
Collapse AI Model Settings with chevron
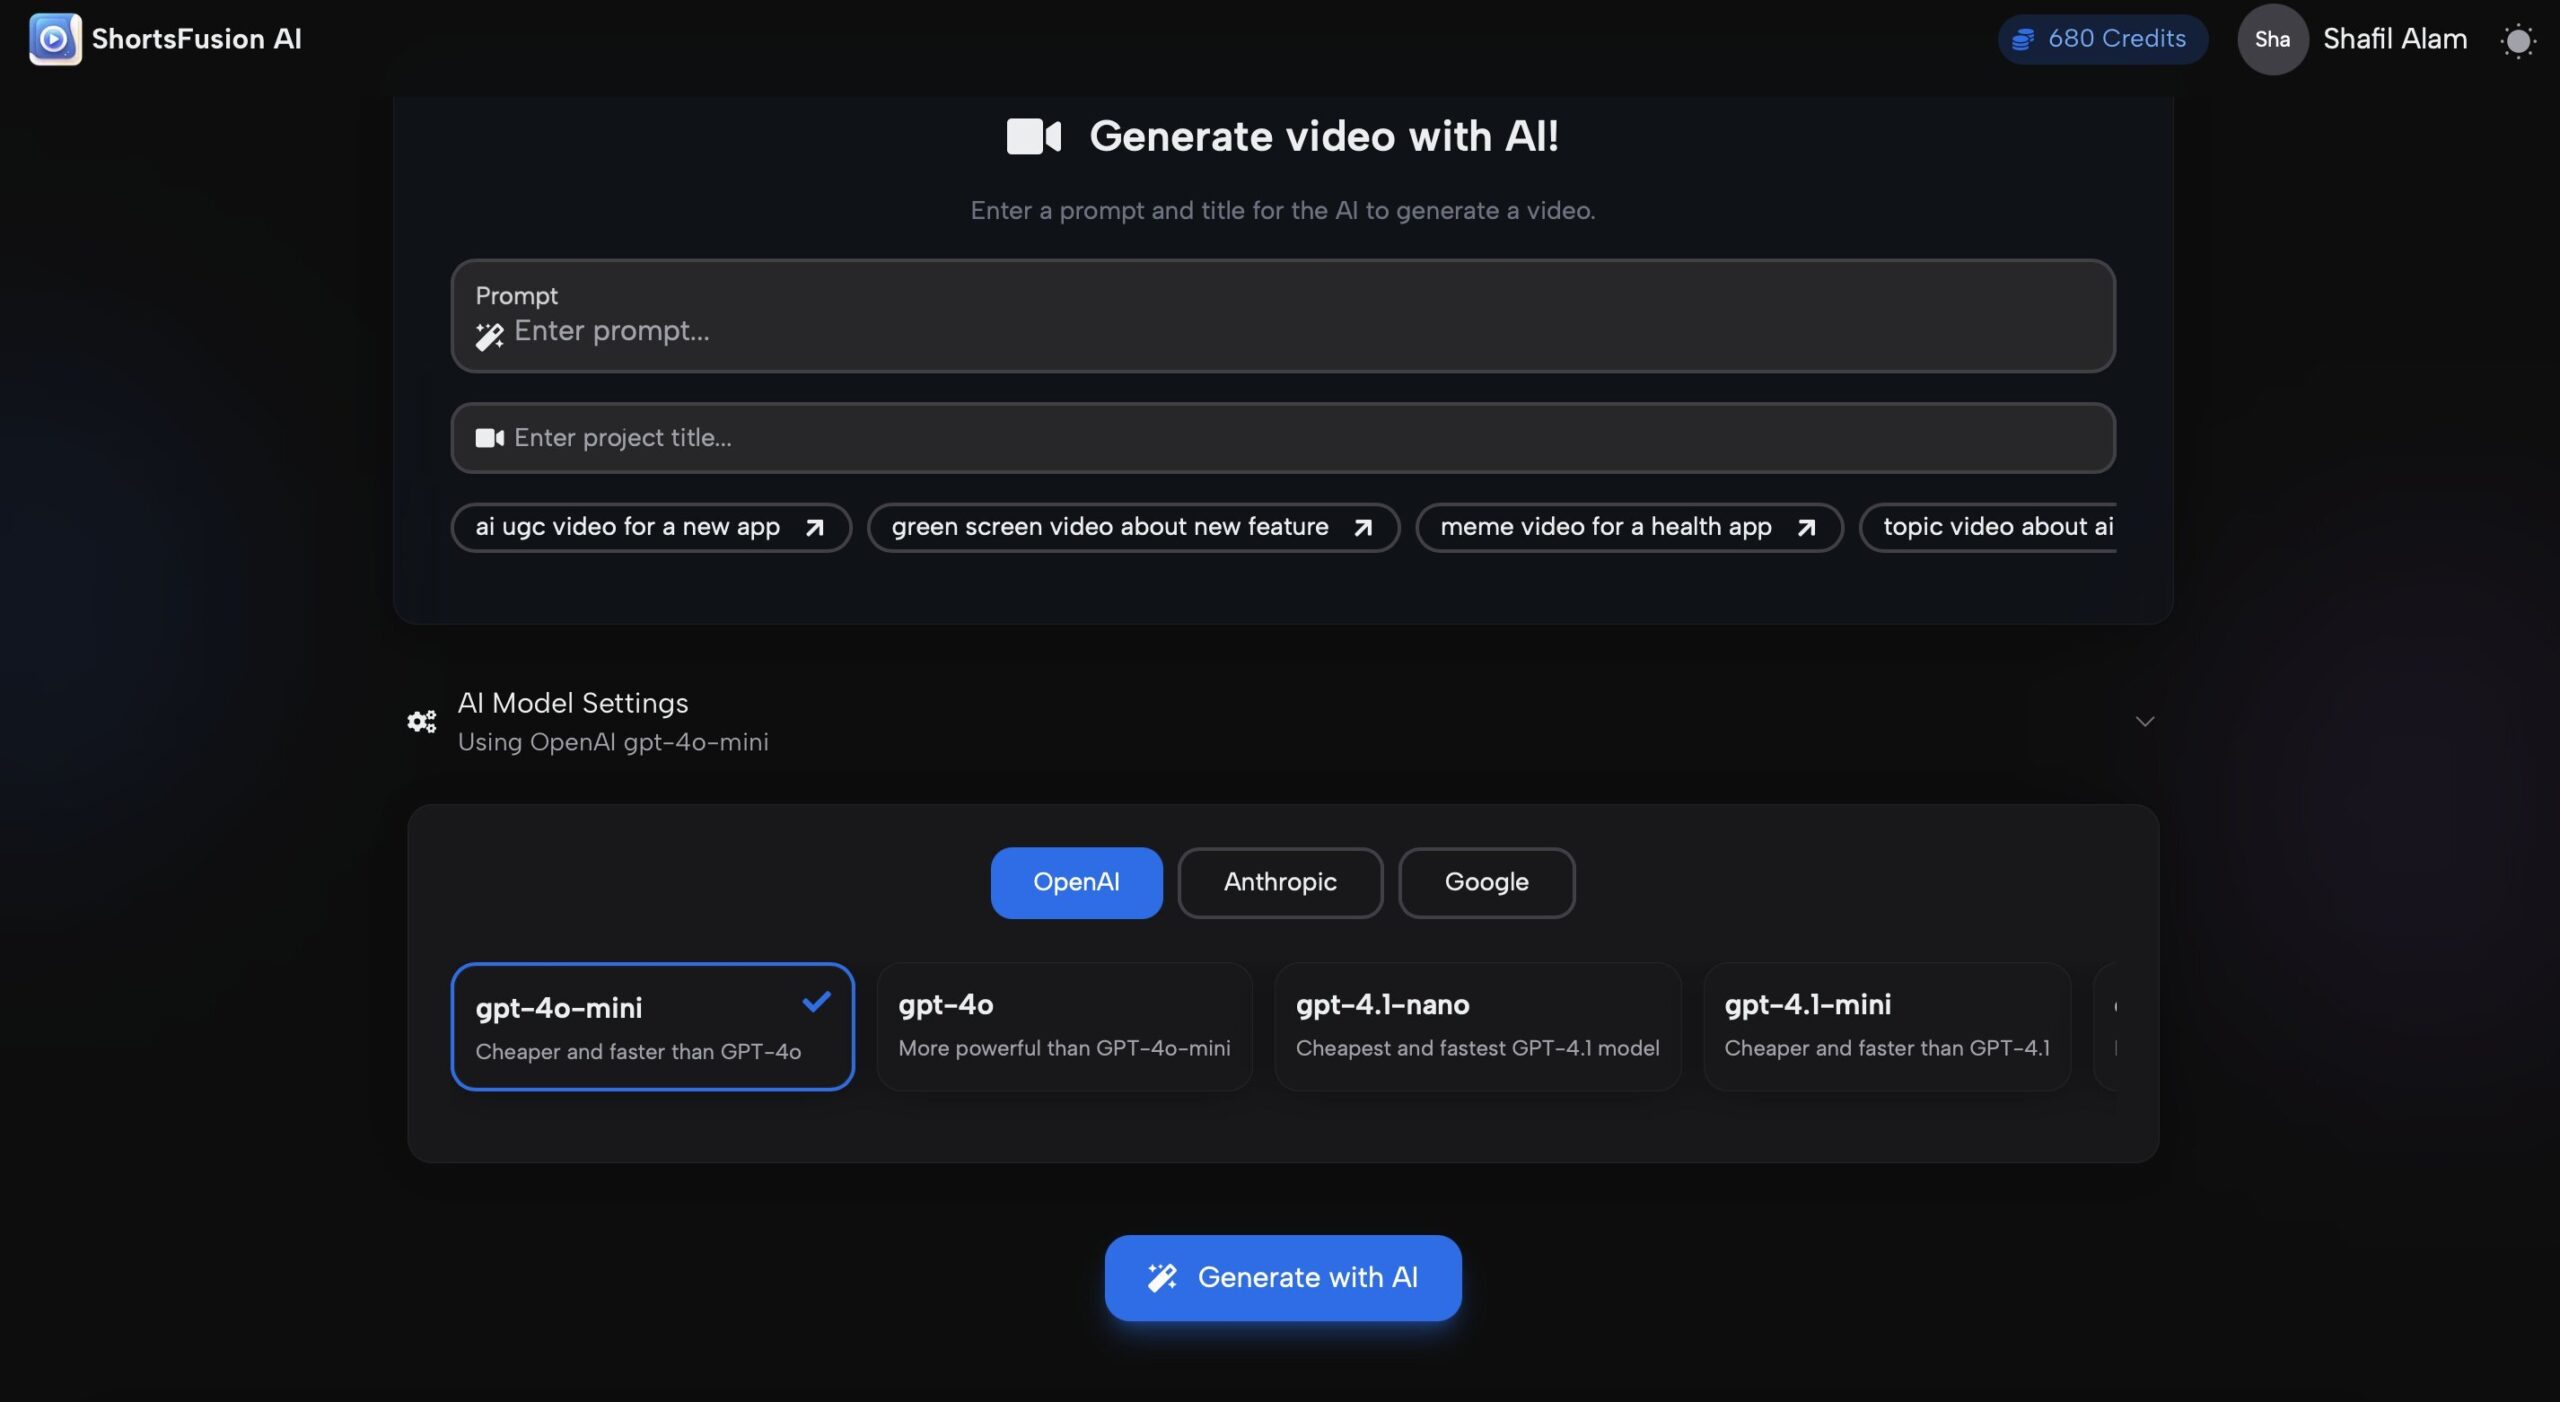click(2144, 721)
